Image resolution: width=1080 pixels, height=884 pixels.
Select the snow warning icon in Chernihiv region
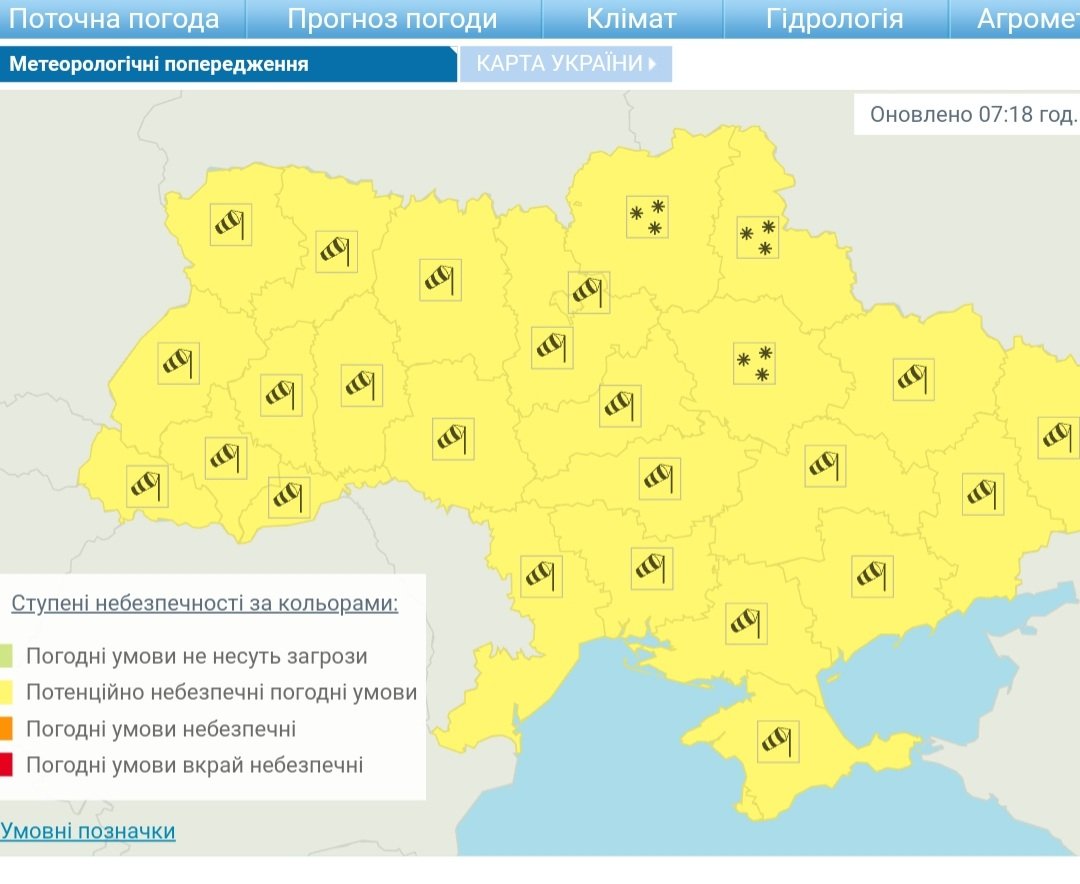(x=646, y=217)
